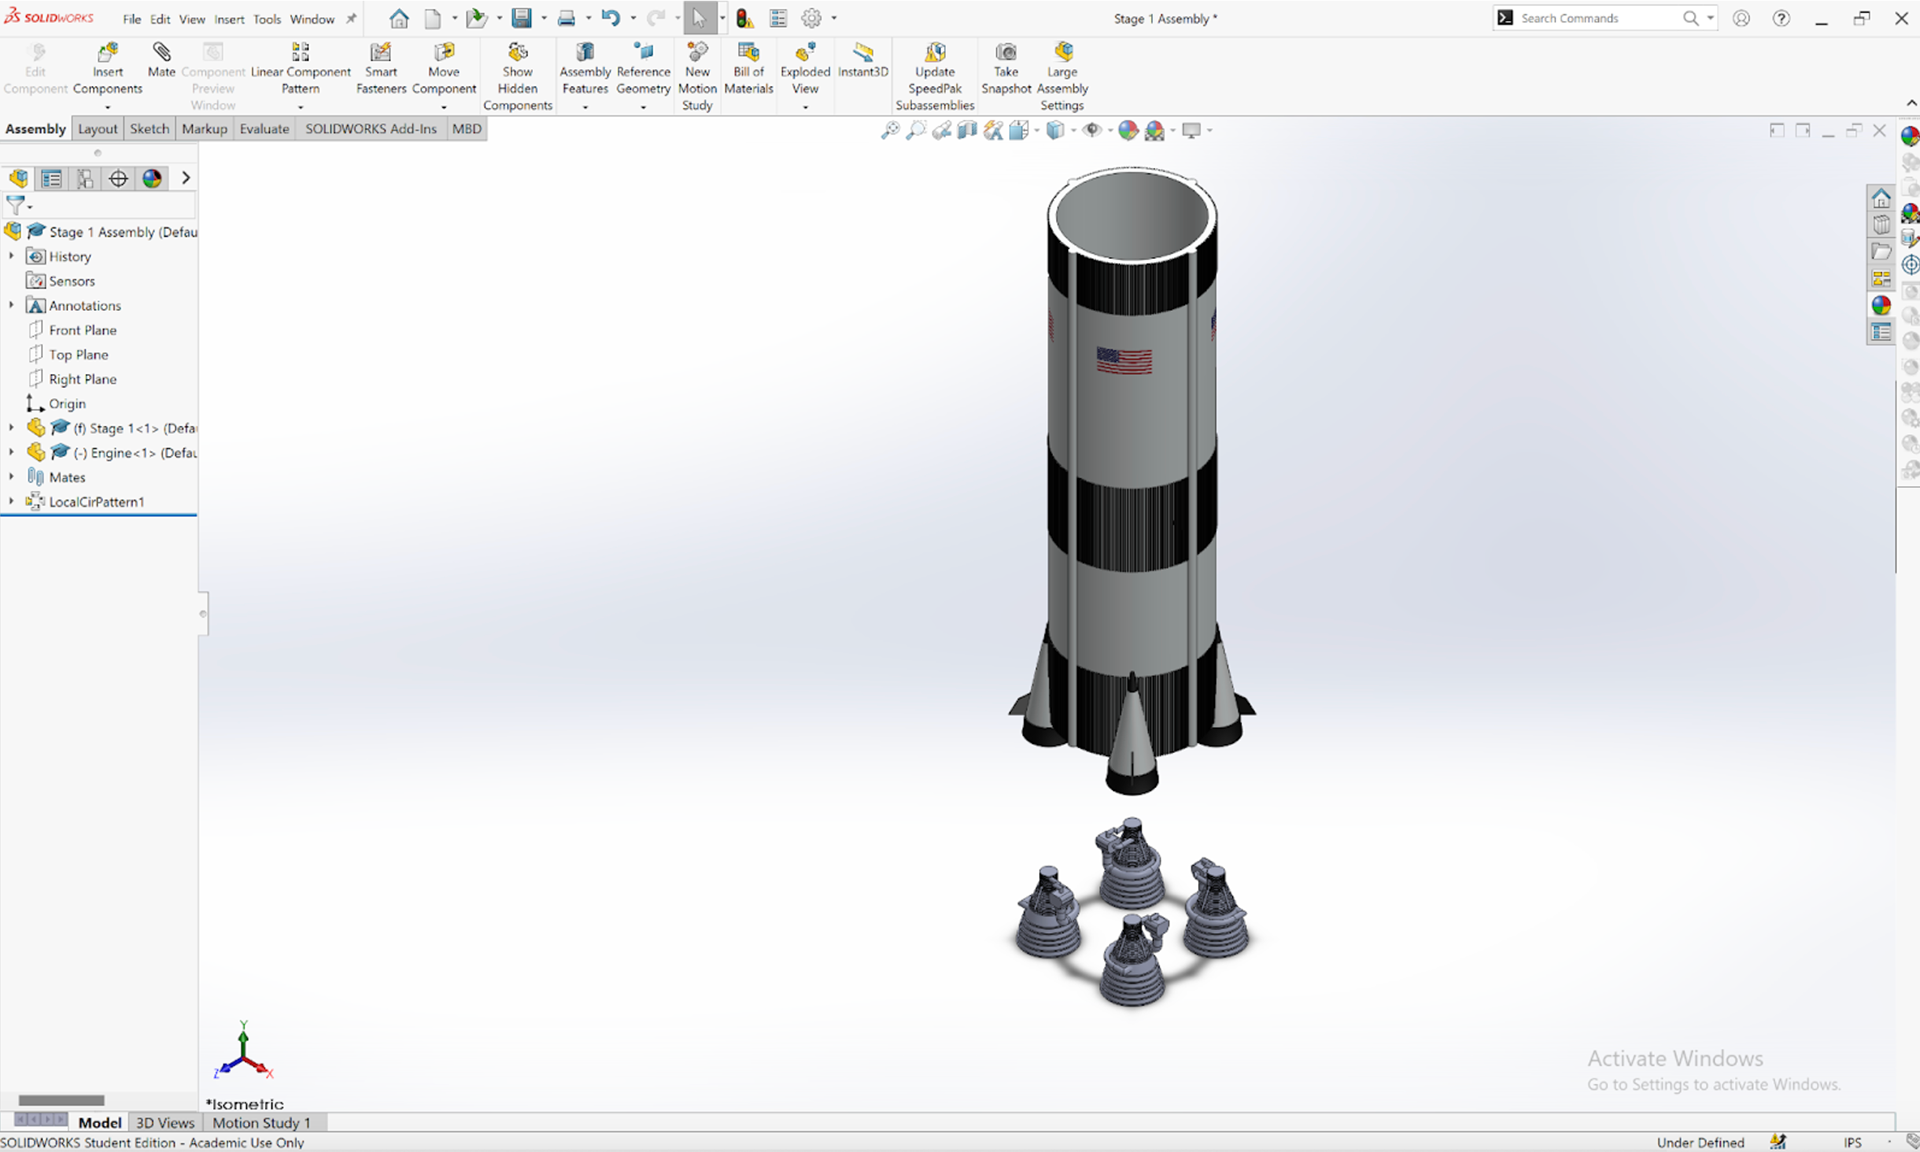Open Save dropdown arrow

click(x=543, y=18)
